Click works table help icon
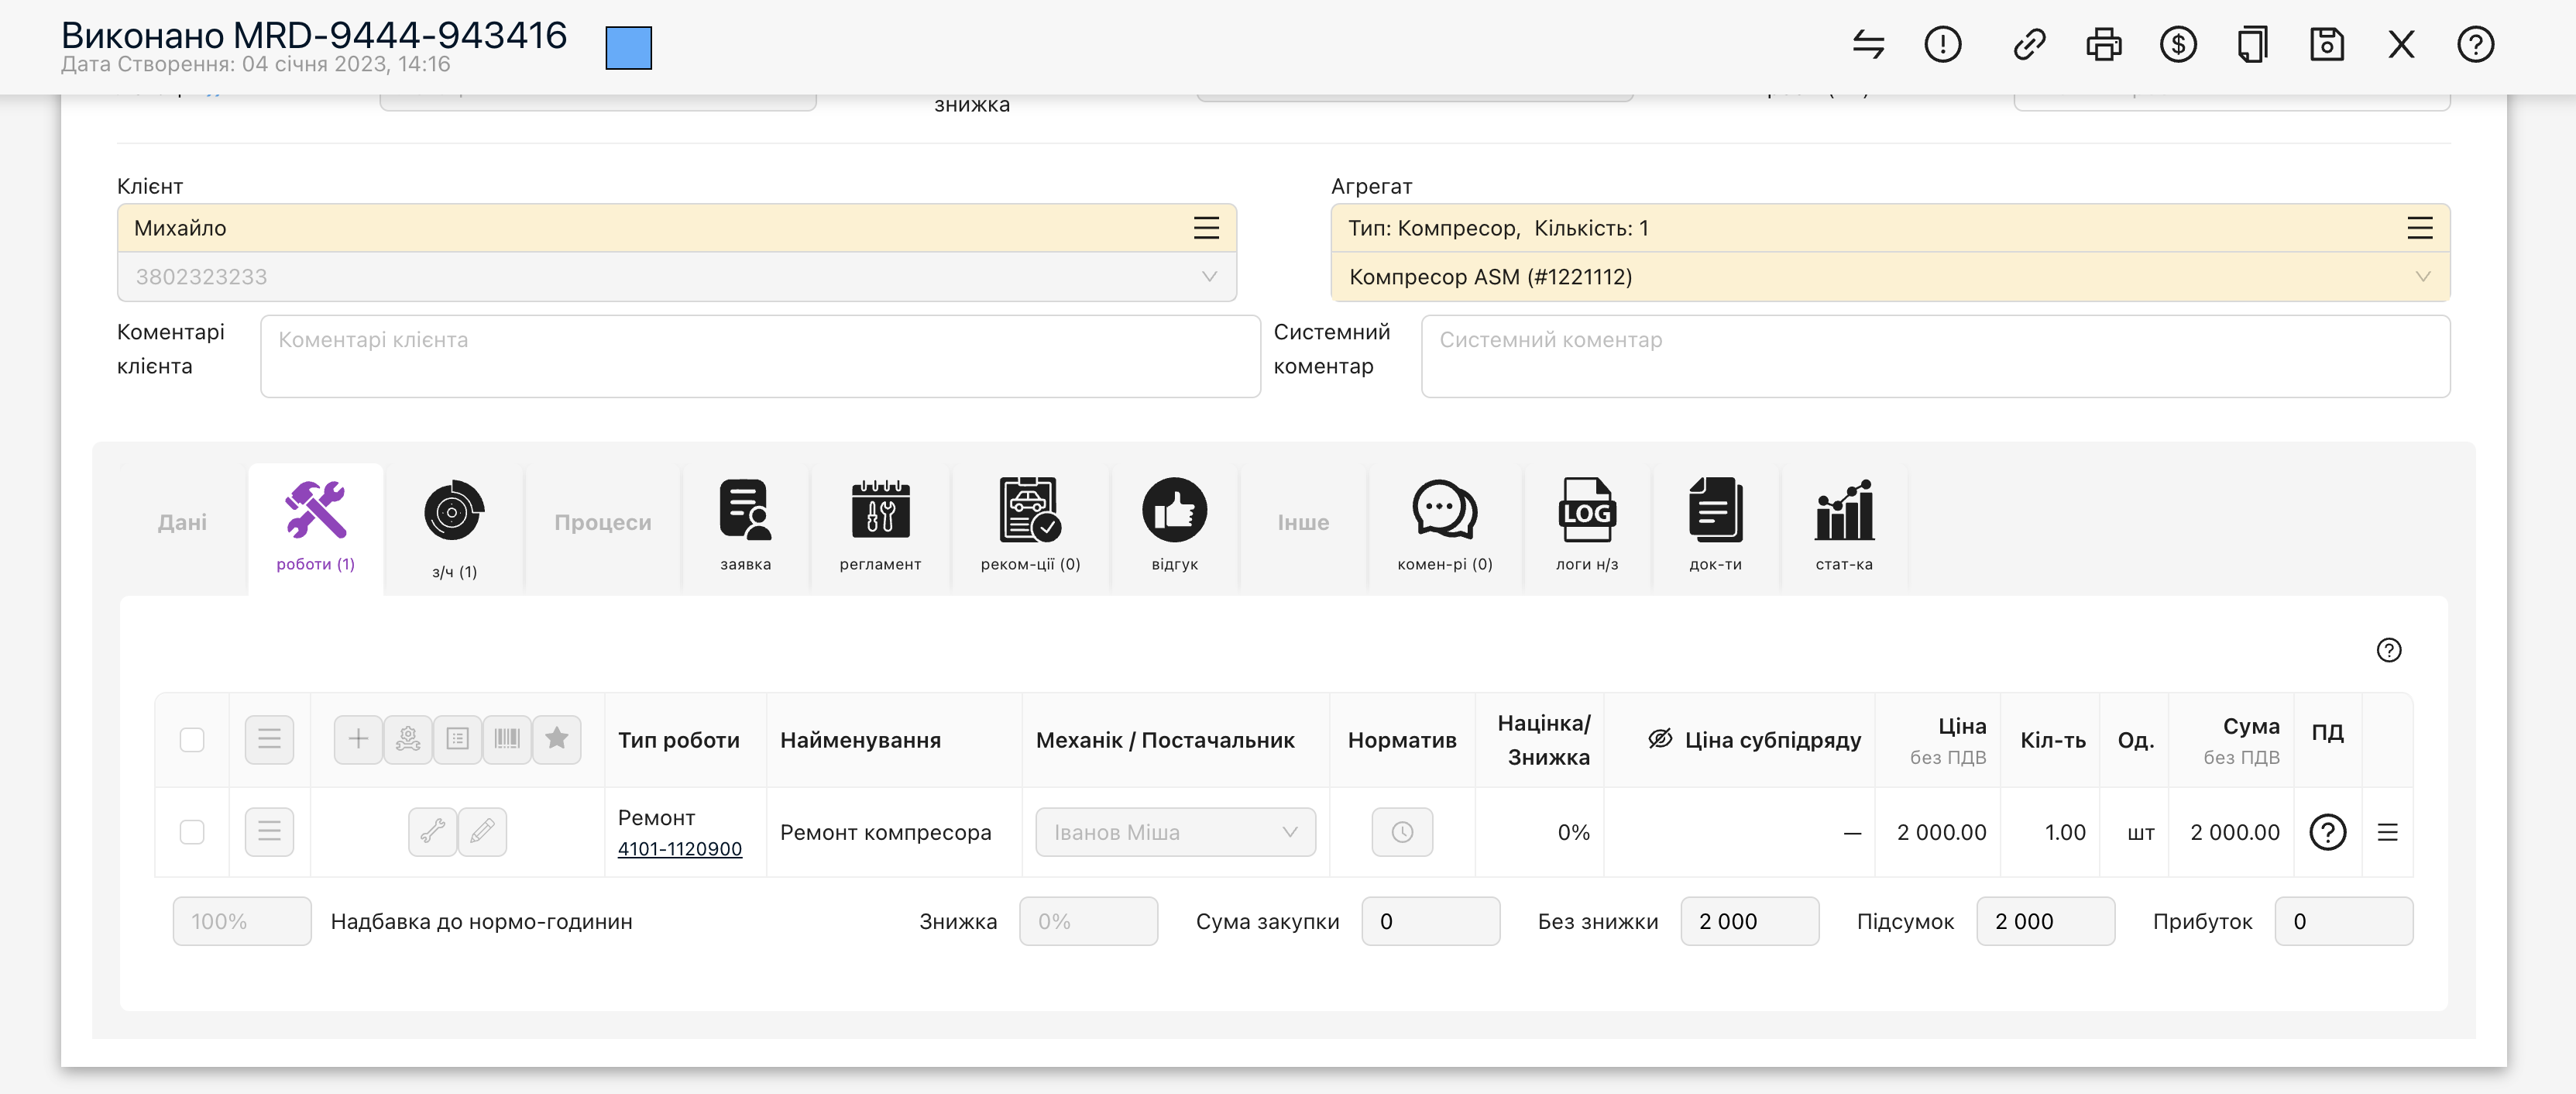2576x1094 pixels. 2388,650
